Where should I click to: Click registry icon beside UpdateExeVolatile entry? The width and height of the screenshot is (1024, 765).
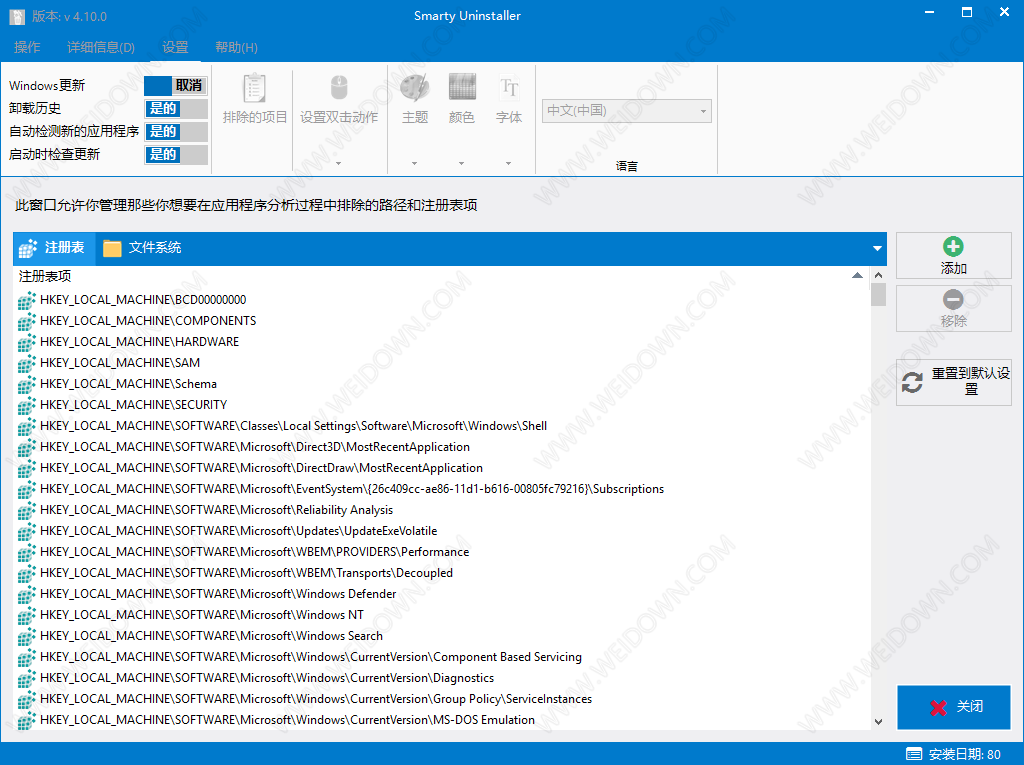27,531
